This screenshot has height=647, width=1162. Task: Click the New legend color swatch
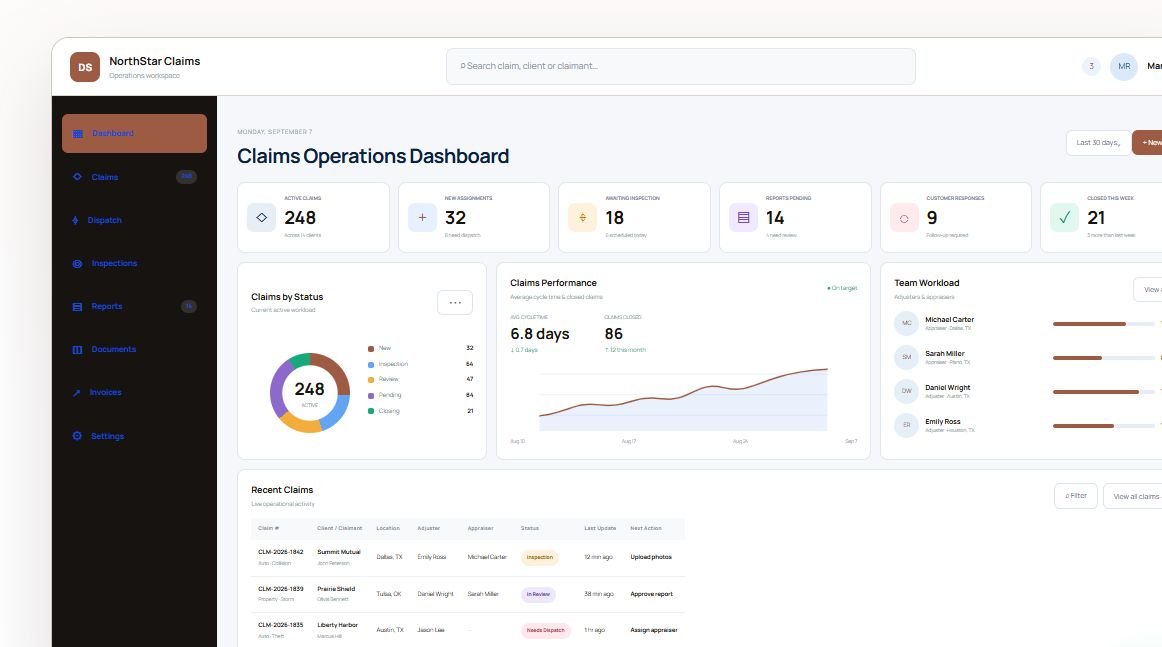371,349
